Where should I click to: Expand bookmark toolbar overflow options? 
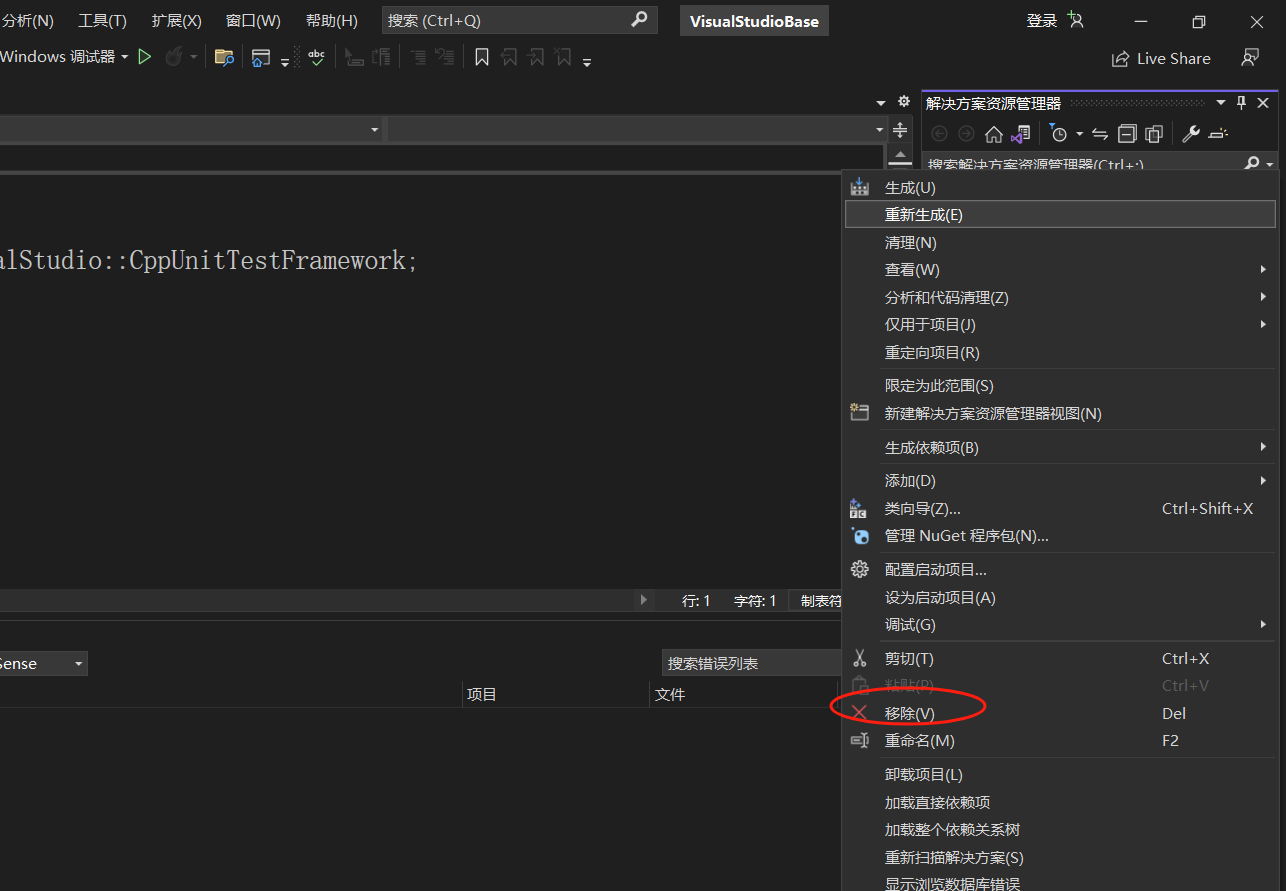[x=587, y=61]
